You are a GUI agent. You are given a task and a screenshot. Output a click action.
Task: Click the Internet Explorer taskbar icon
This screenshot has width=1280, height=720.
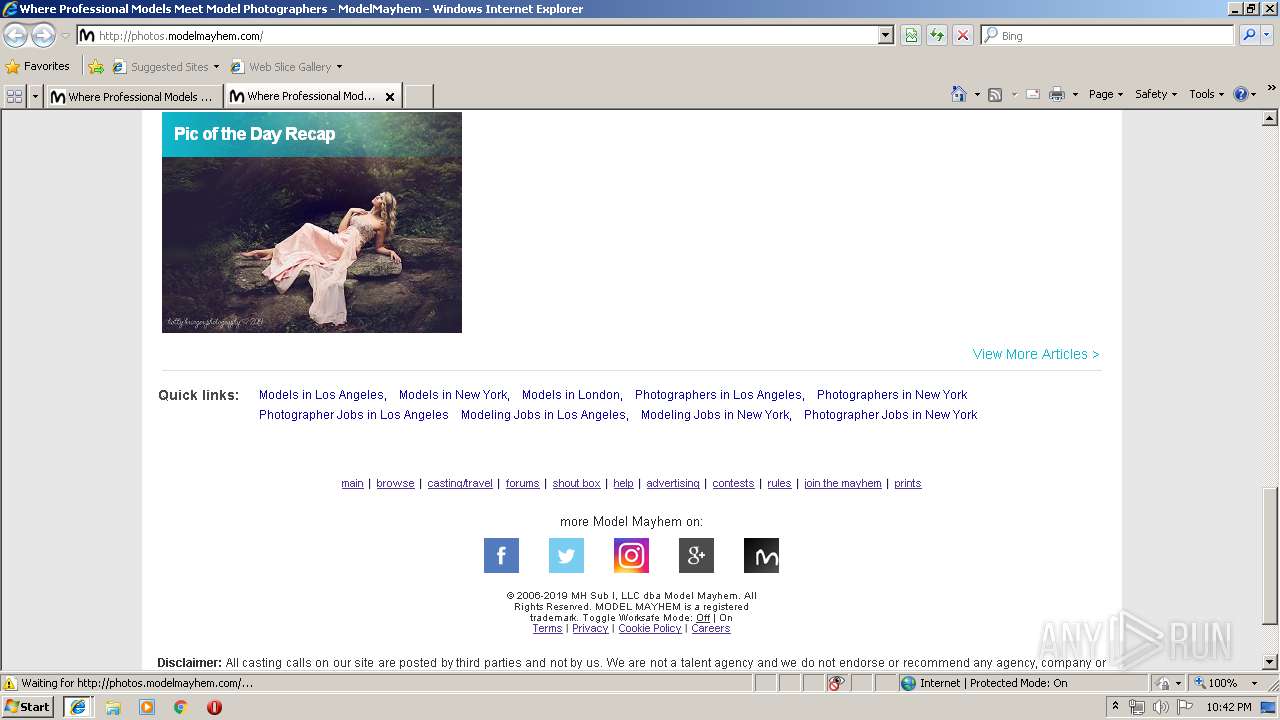point(78,707)
